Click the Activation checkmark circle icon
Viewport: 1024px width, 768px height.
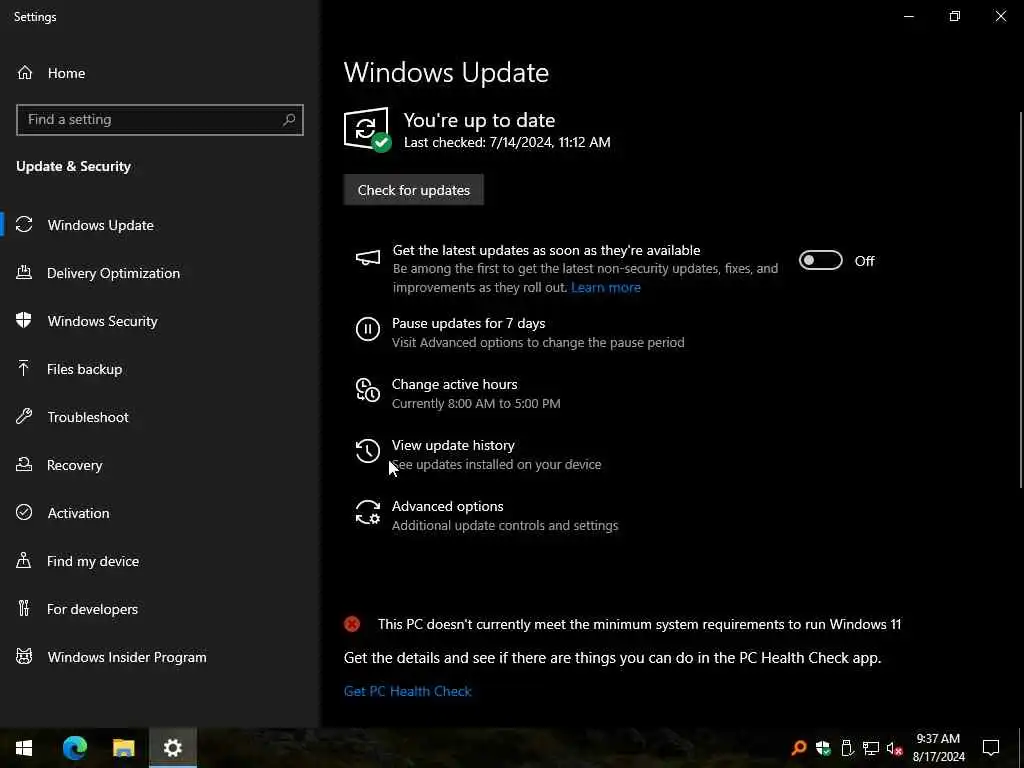(x=24, y=513)
